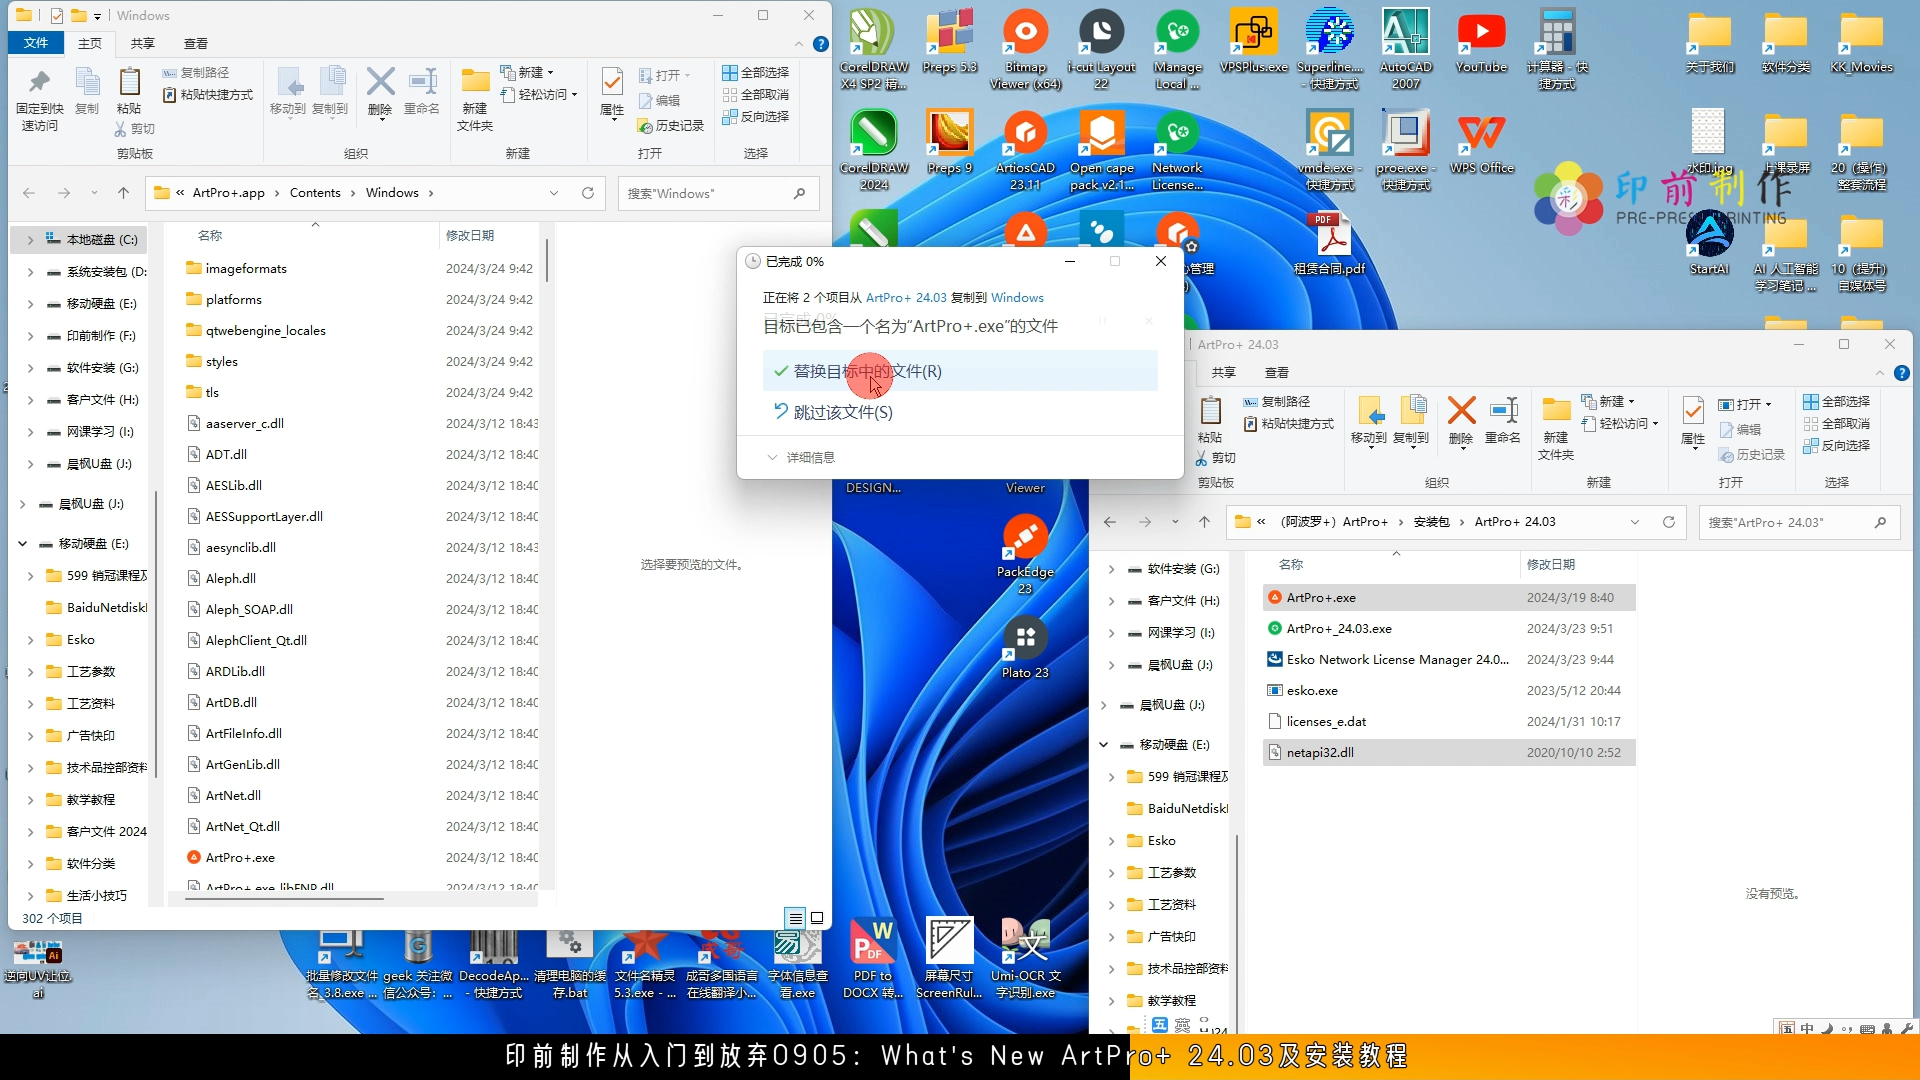Expand 详细信息 in the copy dialog
The image size is (1920, 1080).
(800, 457)
